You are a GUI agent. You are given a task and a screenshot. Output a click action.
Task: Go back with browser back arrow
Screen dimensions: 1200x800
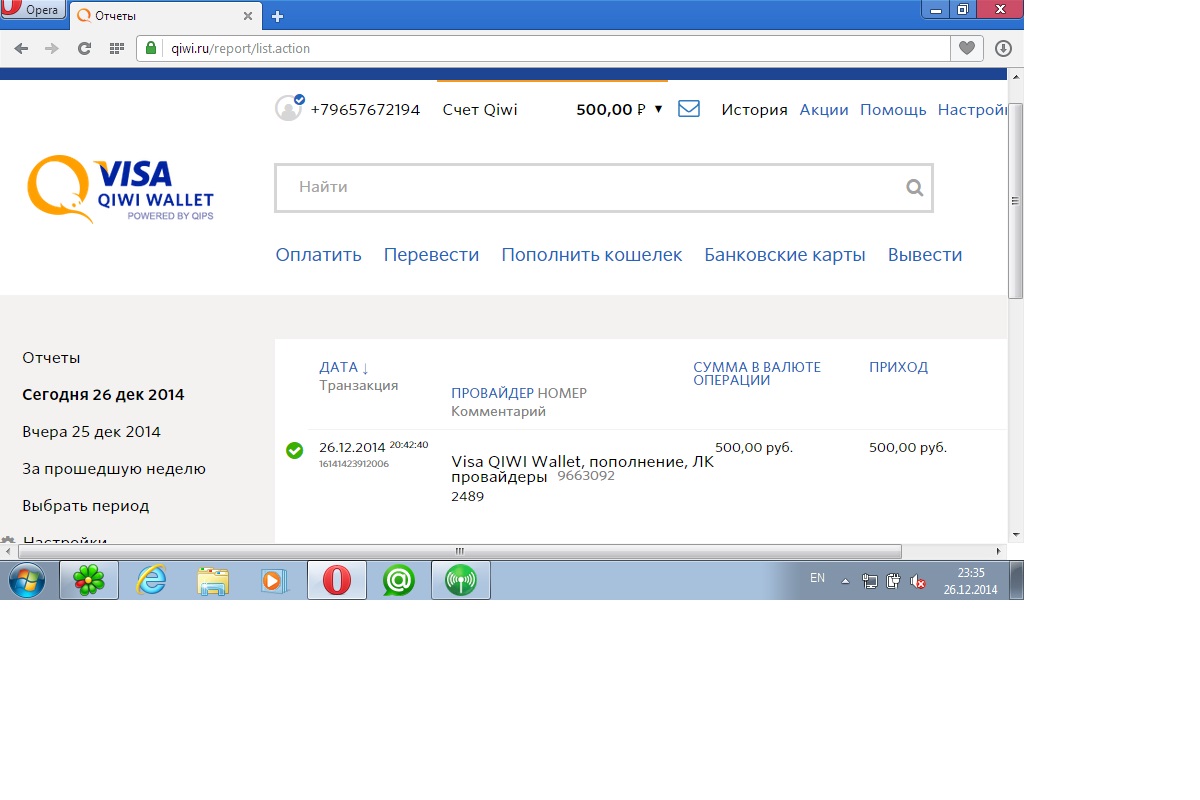(21, 48)
